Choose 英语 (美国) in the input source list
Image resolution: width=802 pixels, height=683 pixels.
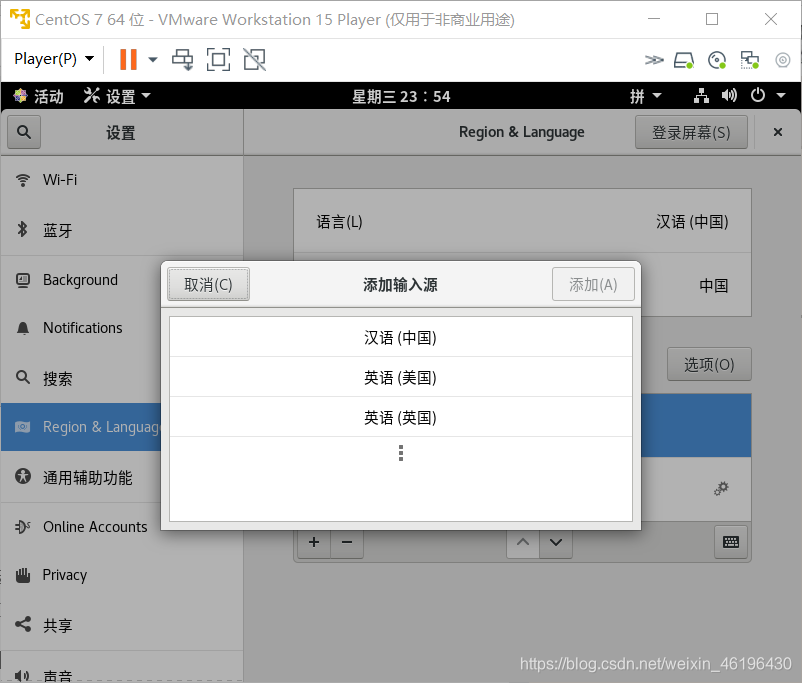(400, 377)
